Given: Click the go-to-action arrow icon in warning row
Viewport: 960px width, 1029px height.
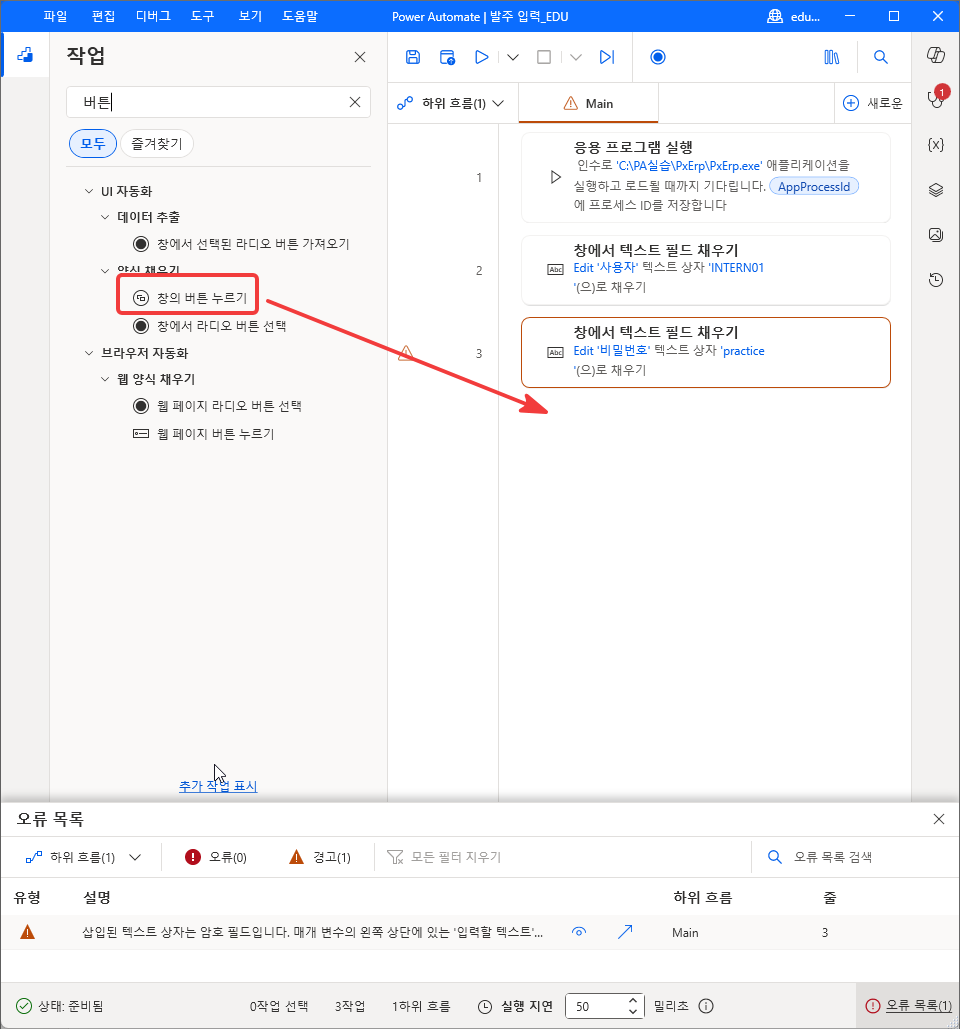Looking at the screenshot, I should pos(625,932).
